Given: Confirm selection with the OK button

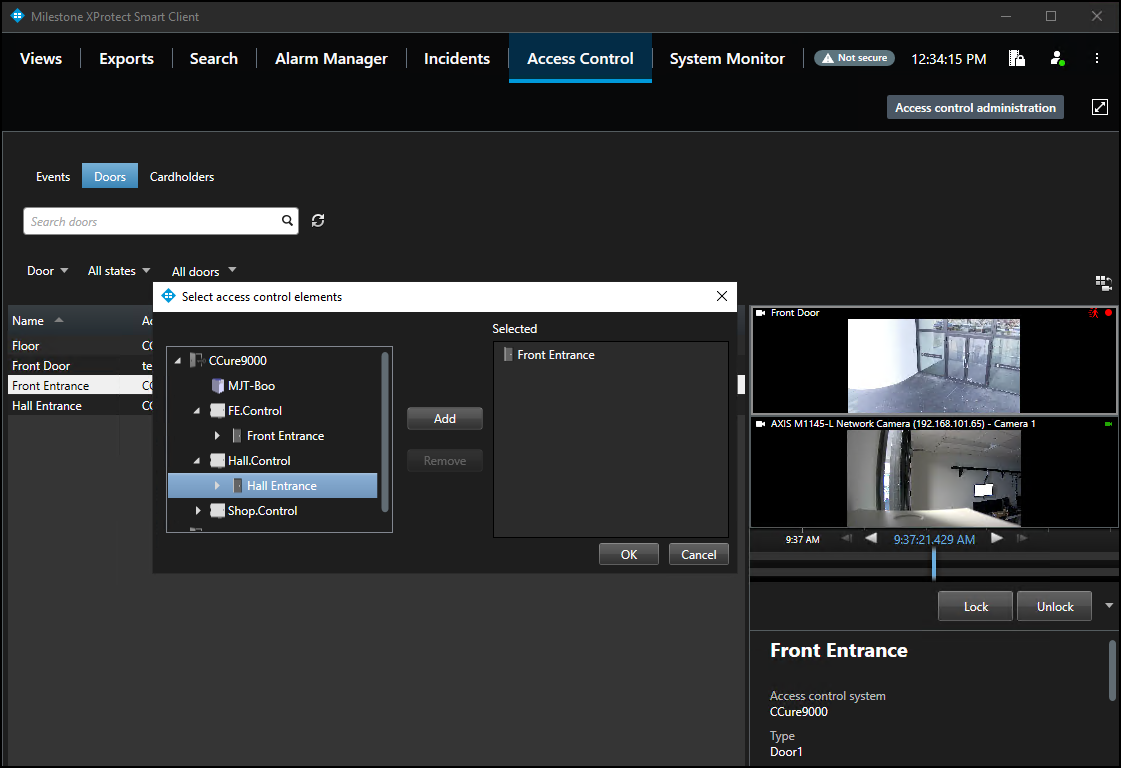Looking at the screenshot, I should (628, 554).
